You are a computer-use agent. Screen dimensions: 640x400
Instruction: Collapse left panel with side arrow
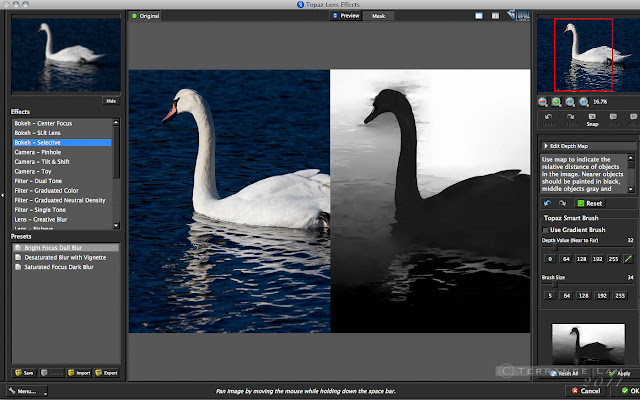point(2,196)
